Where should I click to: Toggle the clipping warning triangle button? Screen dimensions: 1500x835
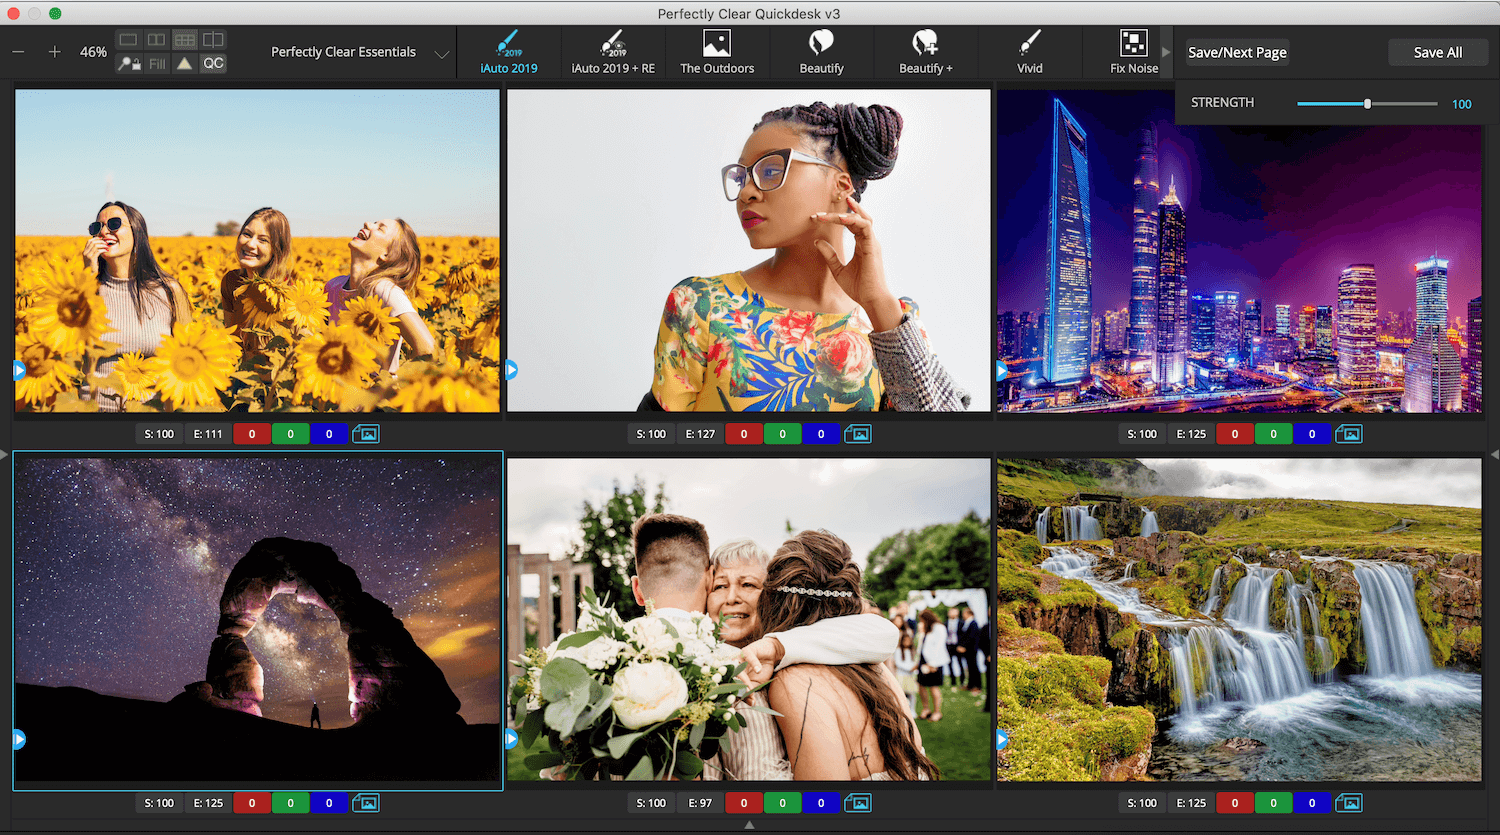(x=185, y=63)
